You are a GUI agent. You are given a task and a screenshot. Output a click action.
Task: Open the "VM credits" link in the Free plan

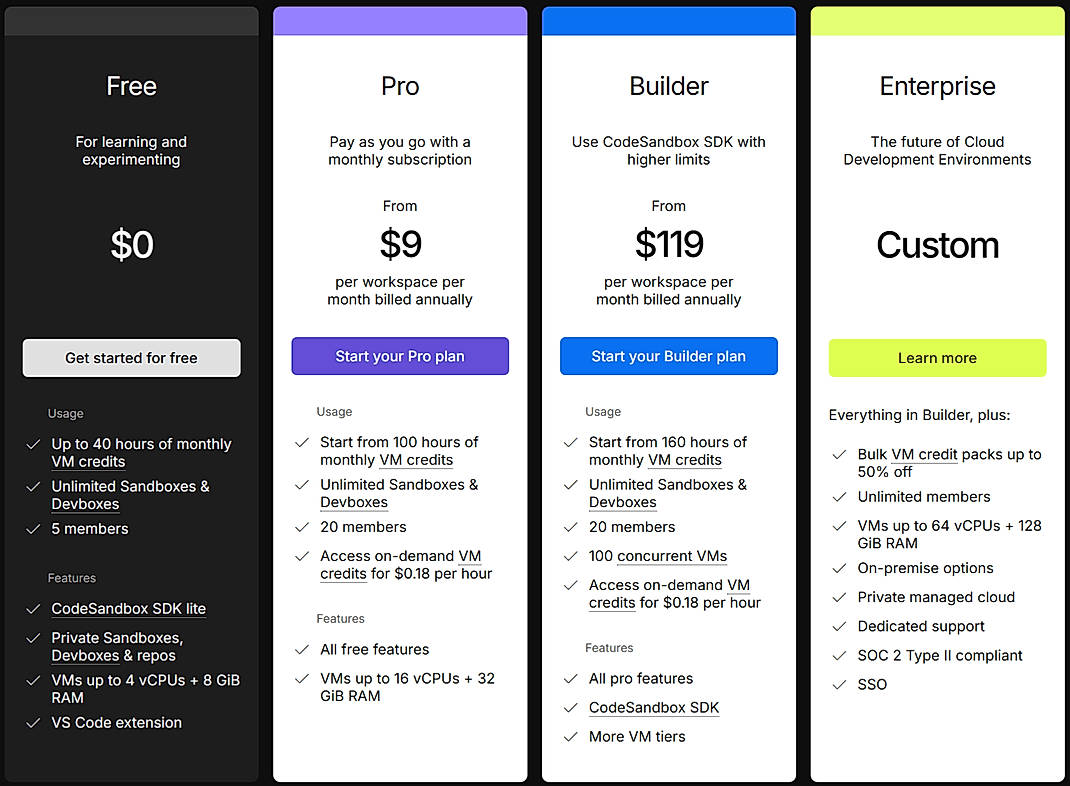tap(88, 462)
